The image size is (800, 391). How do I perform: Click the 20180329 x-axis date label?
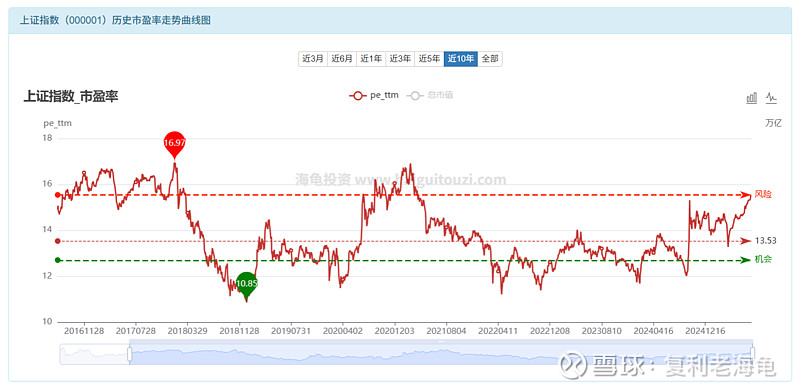tap(187, 331)
